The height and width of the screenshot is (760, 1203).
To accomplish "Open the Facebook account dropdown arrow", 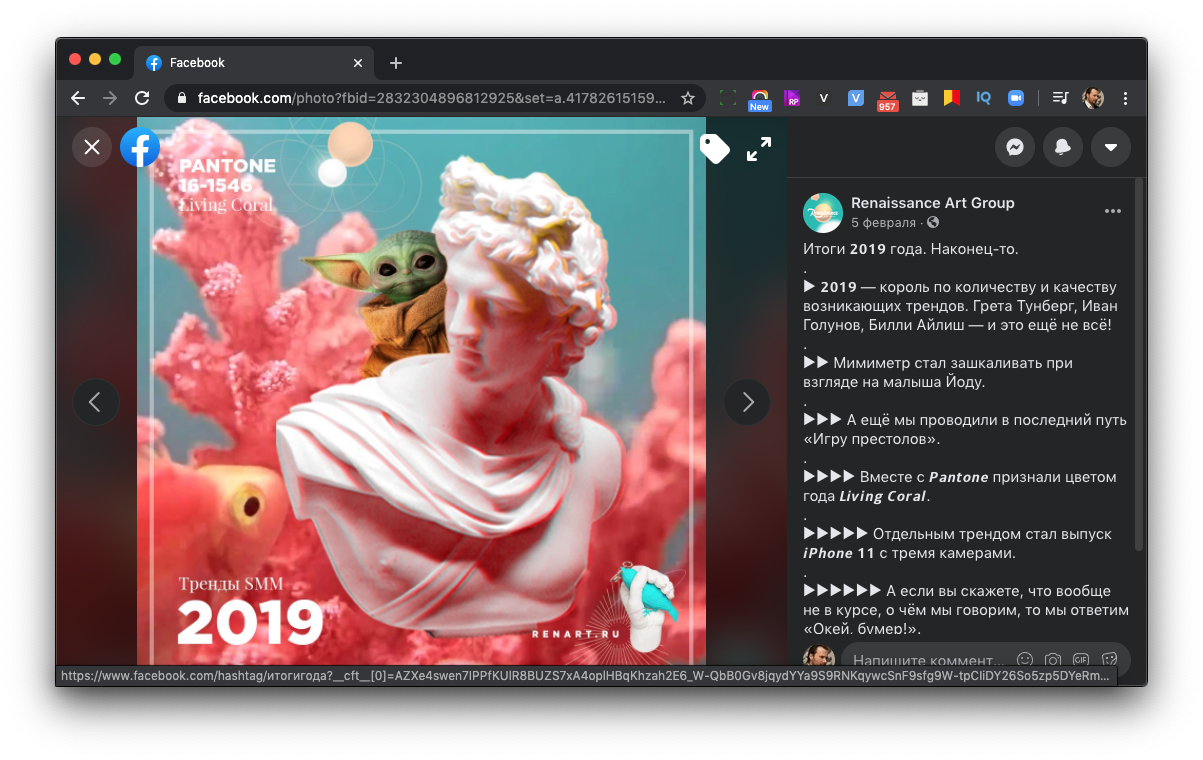I will pos(1111,147).
